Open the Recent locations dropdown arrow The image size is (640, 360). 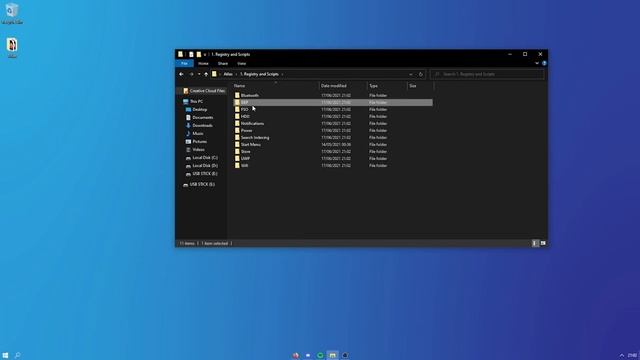199,74
